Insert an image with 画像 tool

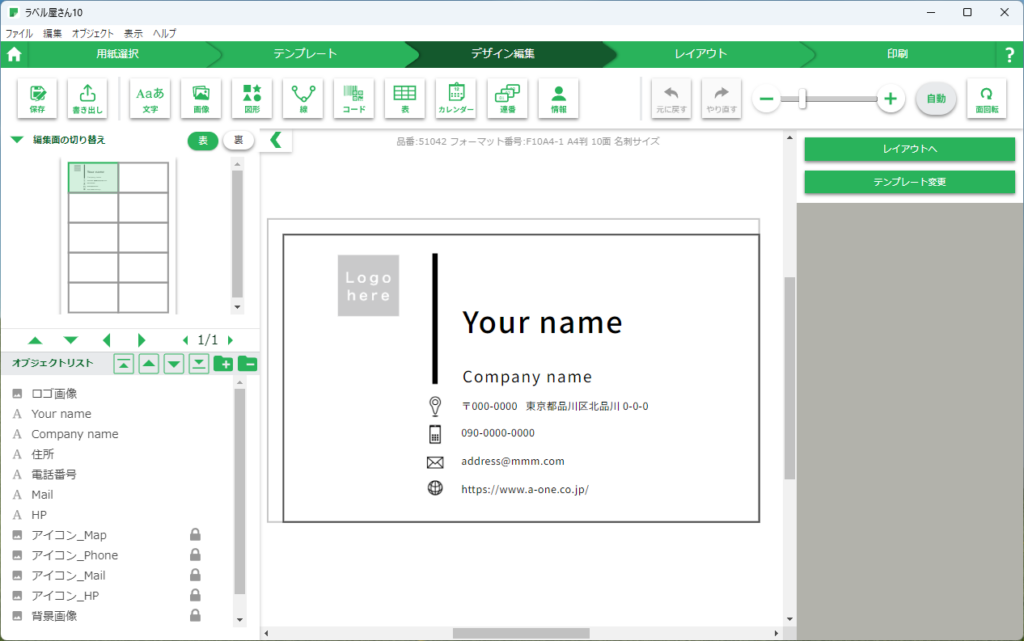[201, 98]
